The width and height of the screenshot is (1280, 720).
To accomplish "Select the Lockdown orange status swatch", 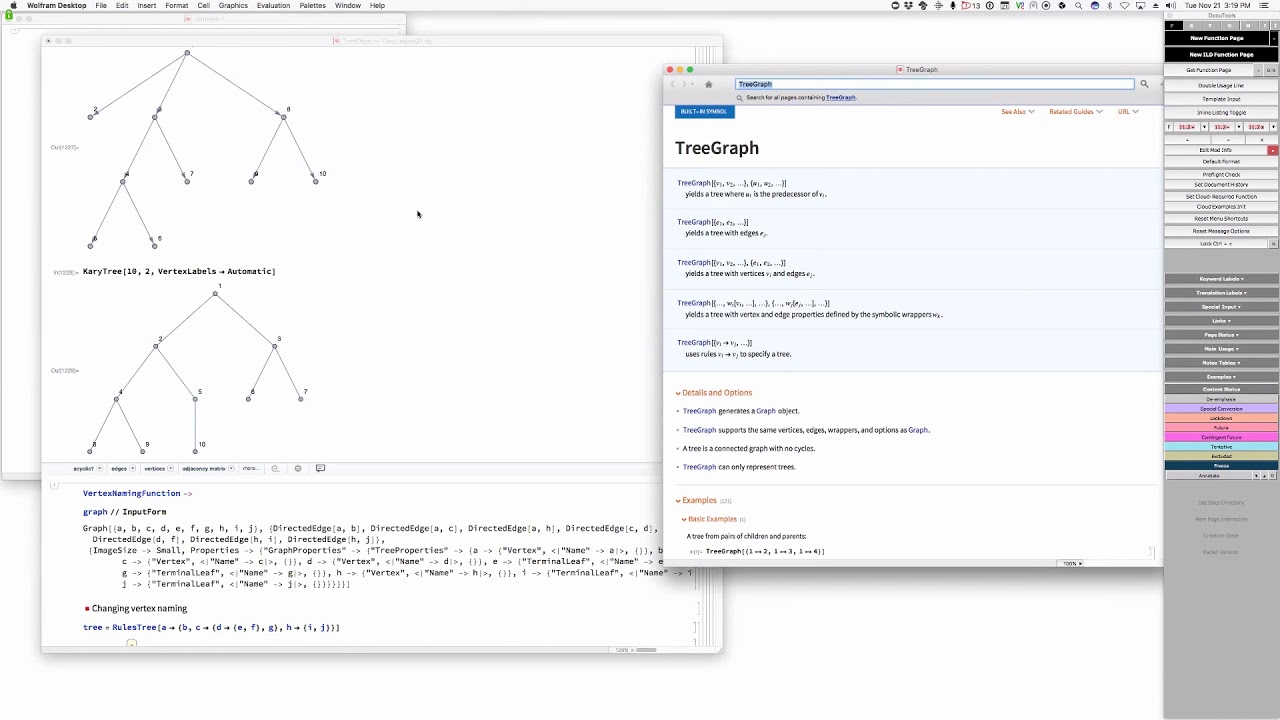I will (x=1221, y=418).
